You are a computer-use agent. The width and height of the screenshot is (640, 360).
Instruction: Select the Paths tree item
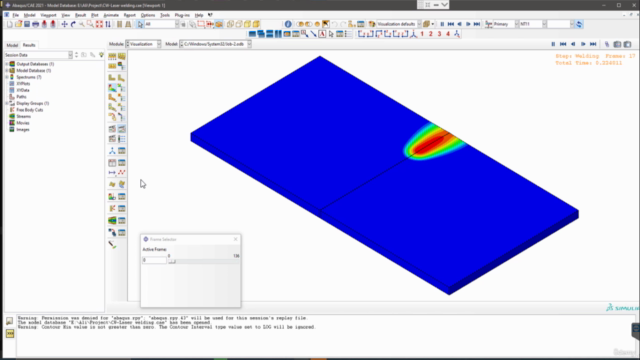21,97
